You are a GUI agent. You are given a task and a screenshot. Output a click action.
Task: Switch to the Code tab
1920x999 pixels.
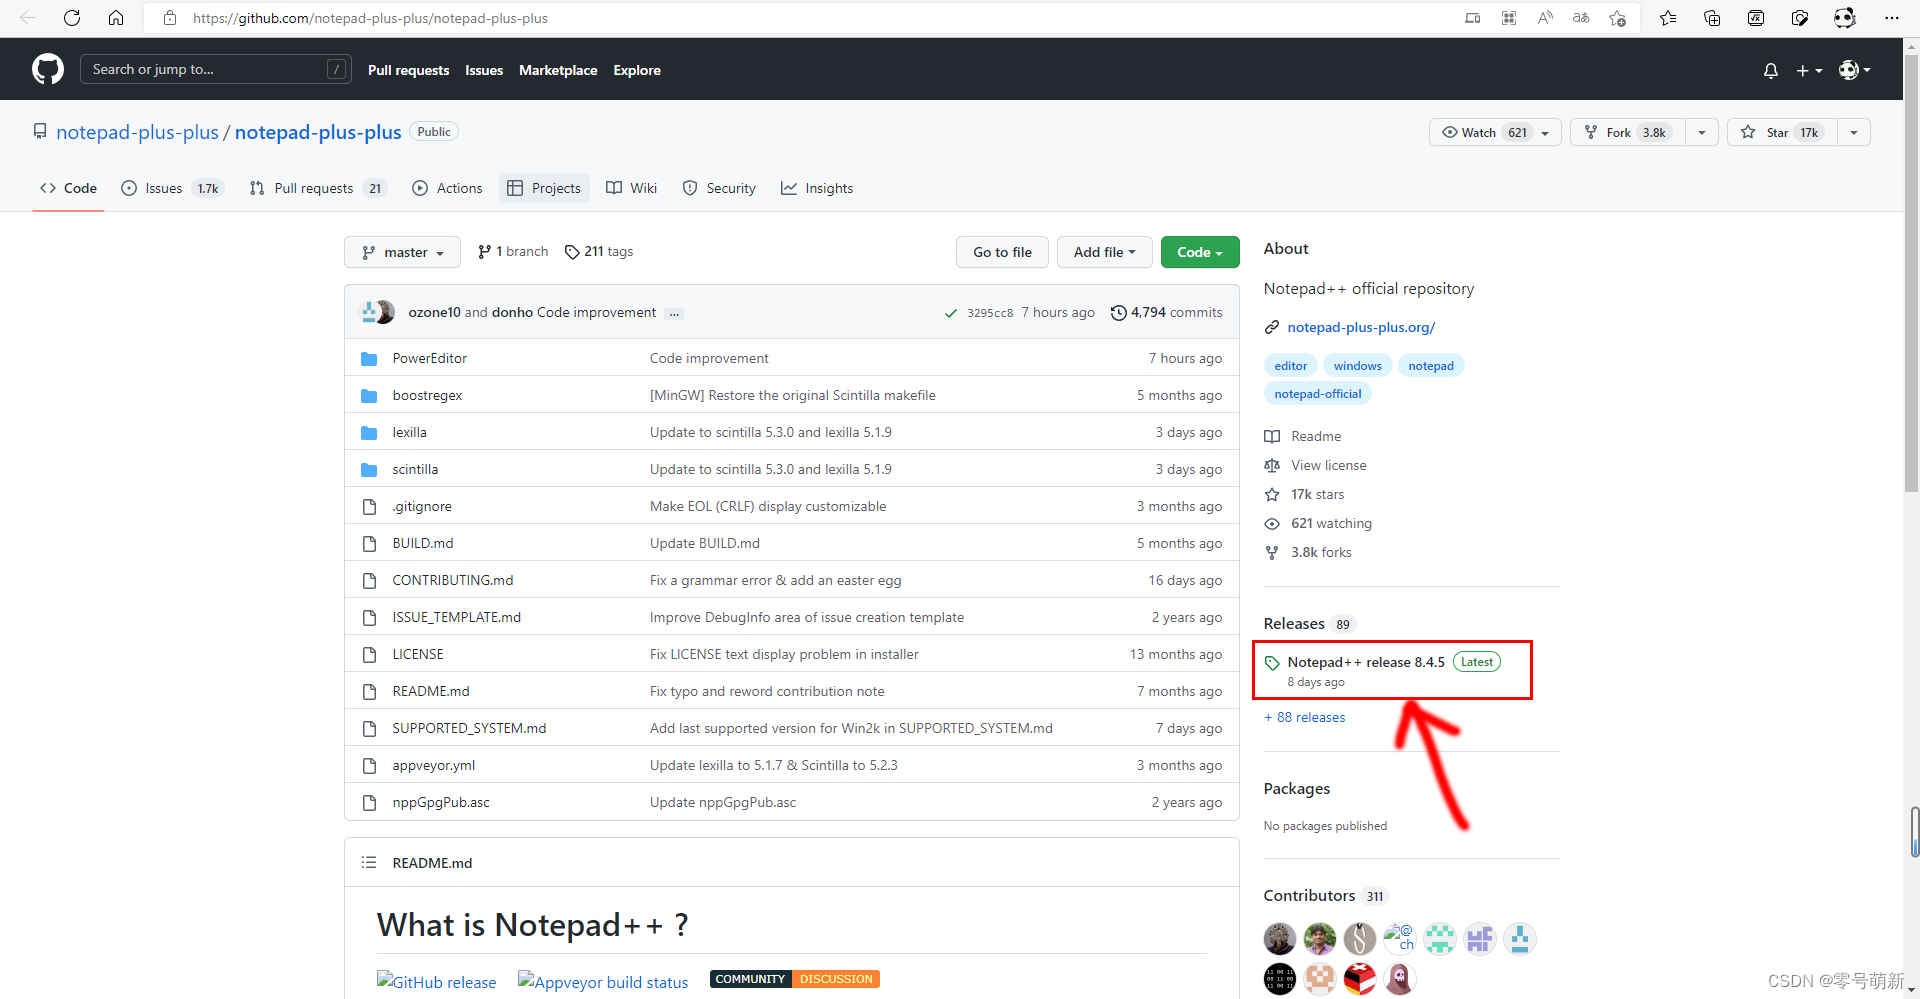tap(68, 188)
